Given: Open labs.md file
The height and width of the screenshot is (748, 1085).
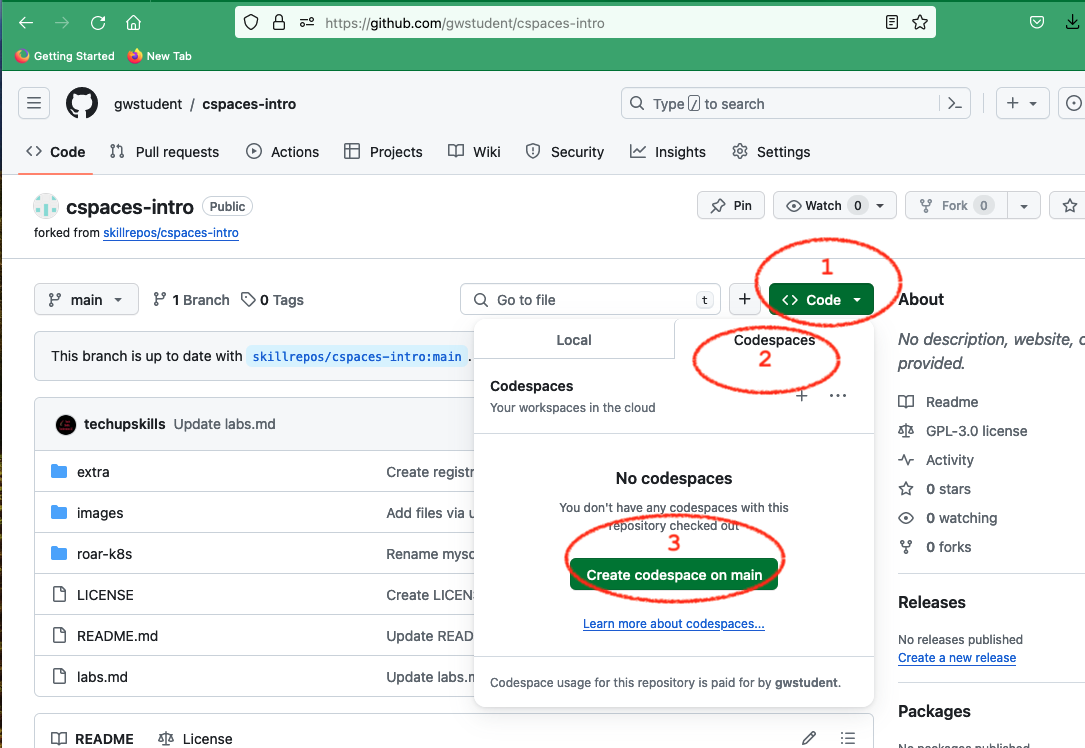Looking at the screenshot, I should (x=102, y=677).
